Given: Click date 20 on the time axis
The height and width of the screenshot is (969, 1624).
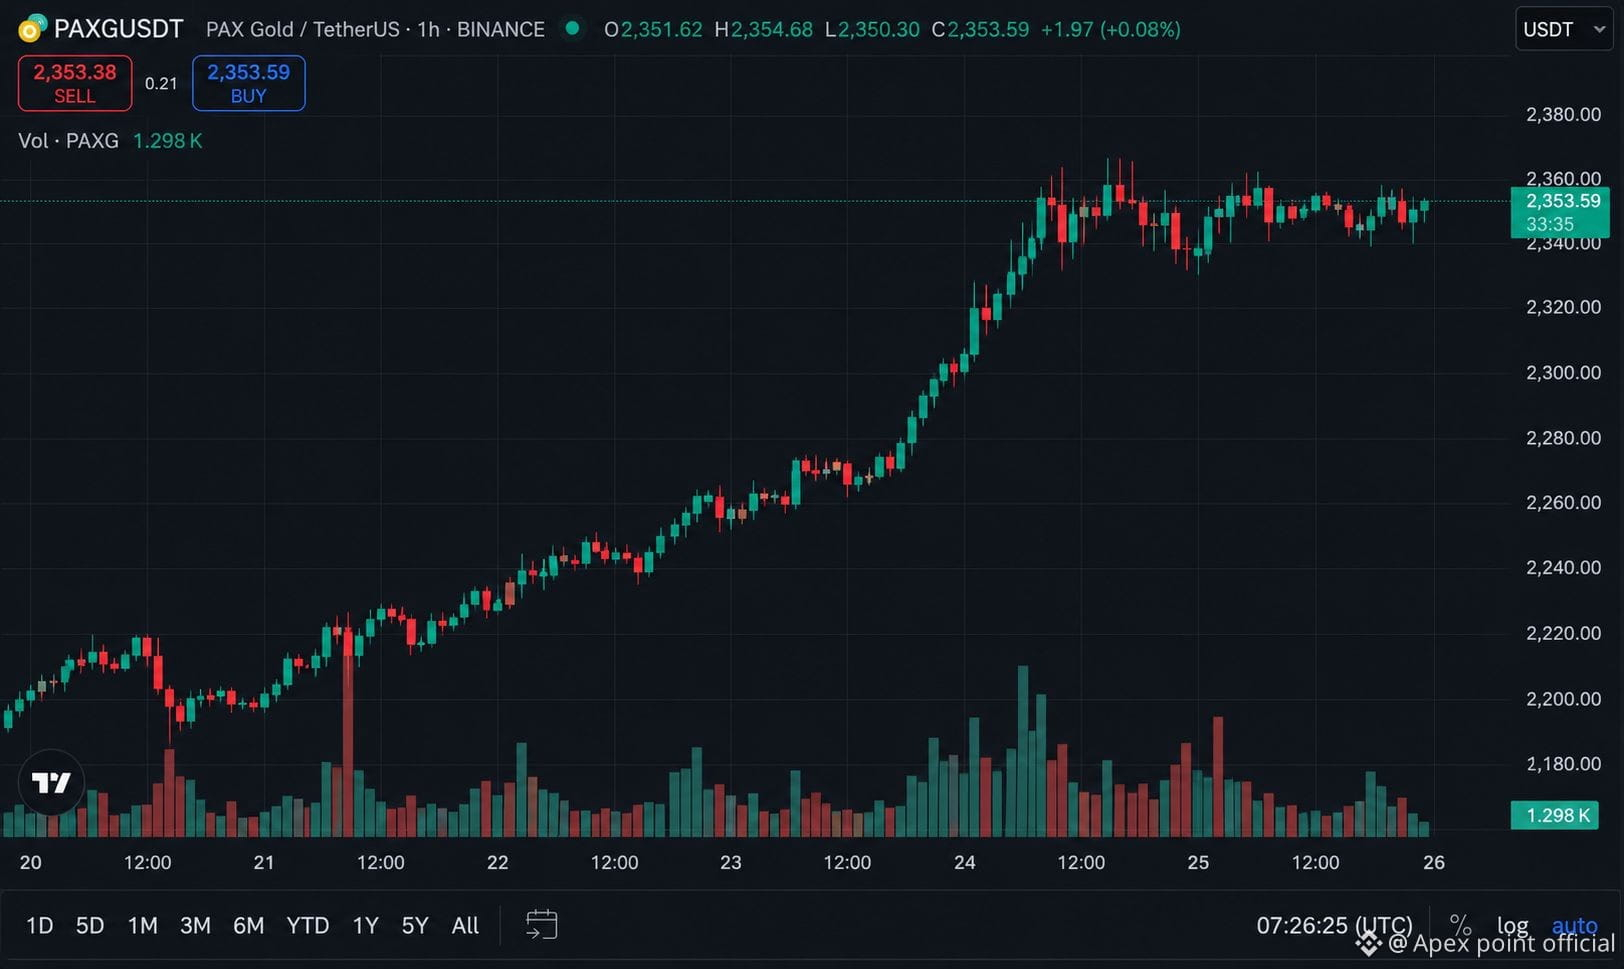Looking at the screenshot, I should 31,862.
